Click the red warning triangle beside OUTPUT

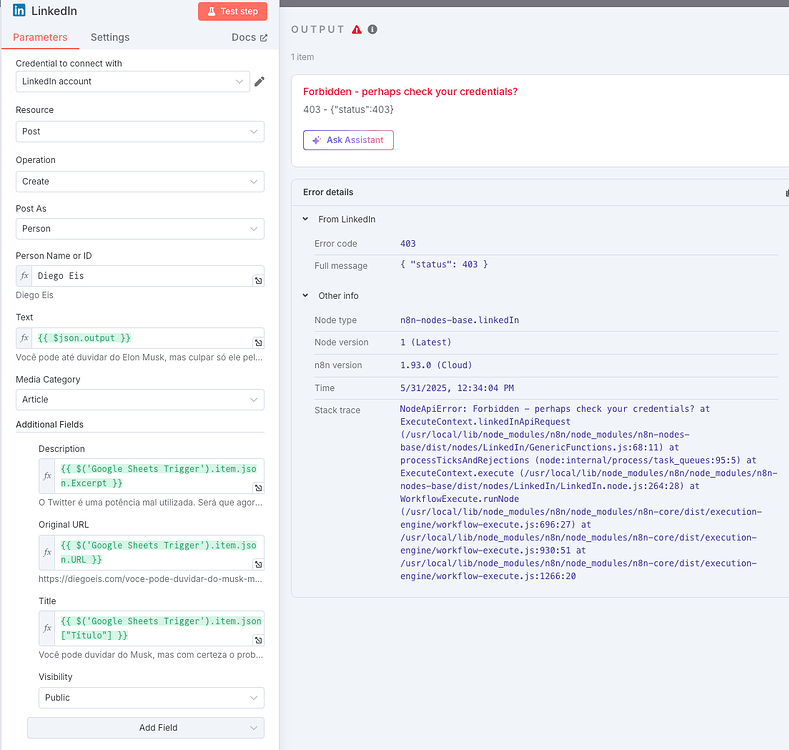357,30
